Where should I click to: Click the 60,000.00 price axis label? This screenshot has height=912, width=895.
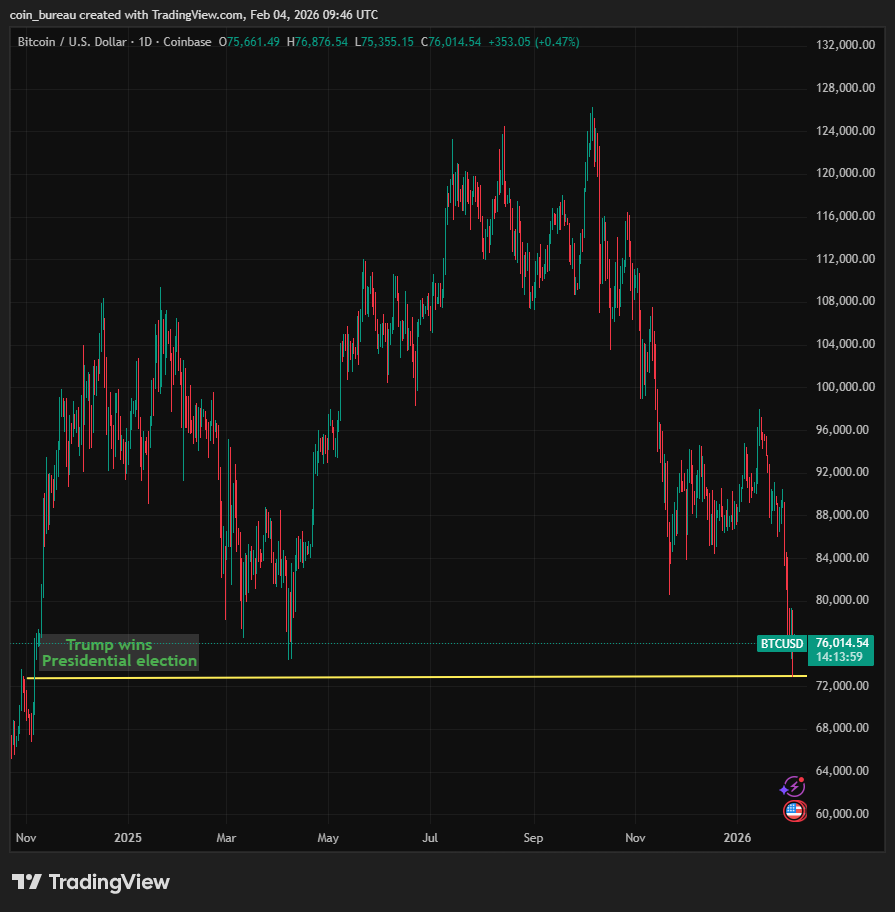coord(842,814)
